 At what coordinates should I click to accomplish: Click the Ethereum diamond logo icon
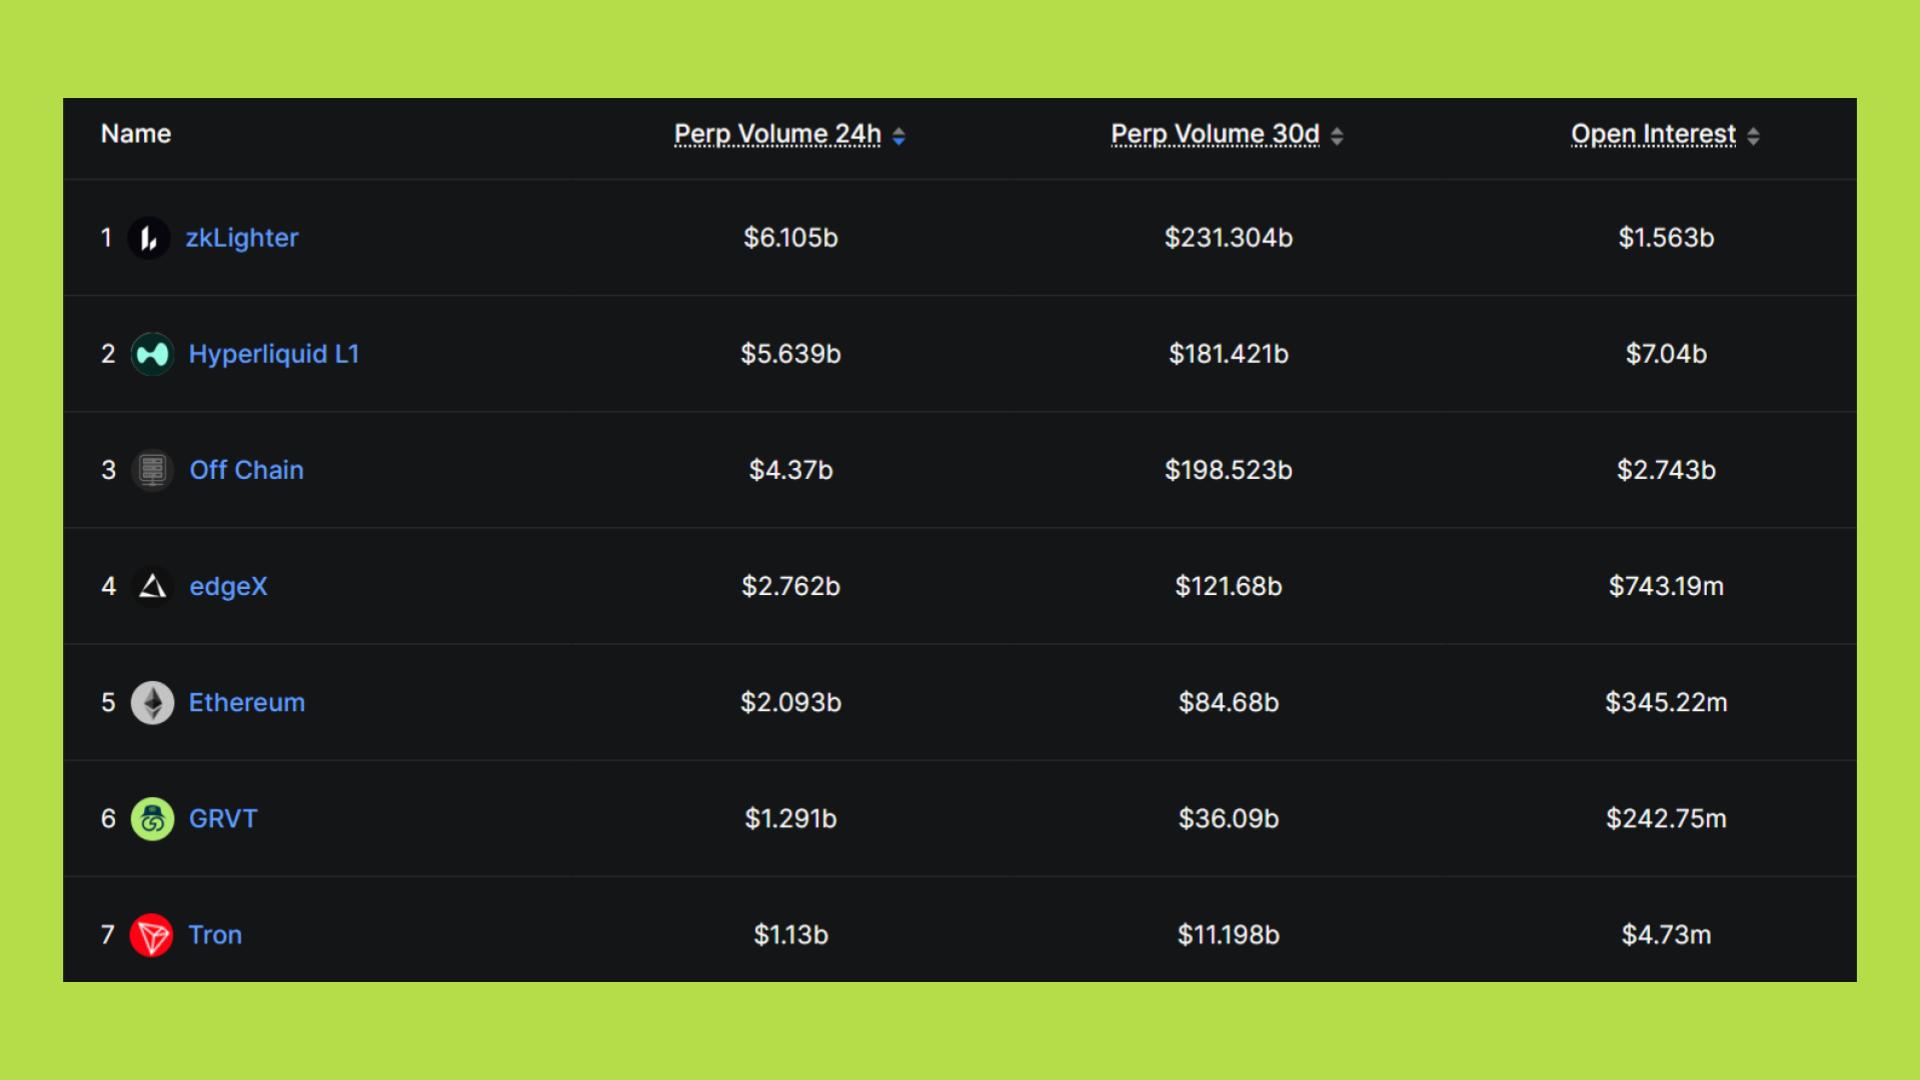[x=152, y=703]
